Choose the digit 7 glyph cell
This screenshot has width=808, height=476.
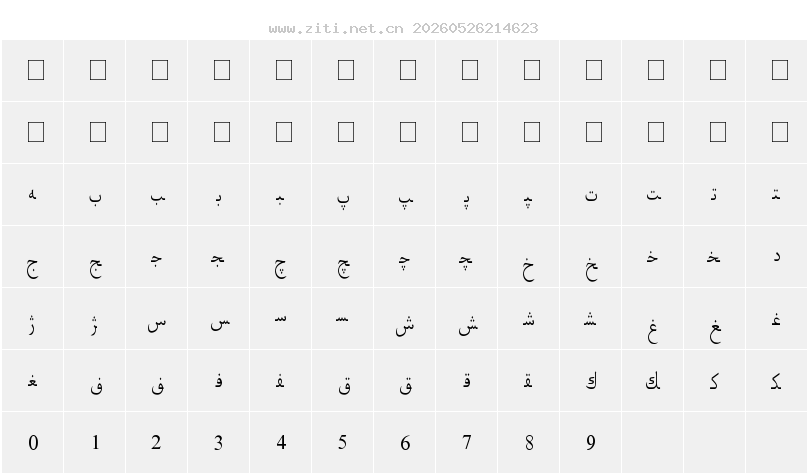tap(467, 443)
